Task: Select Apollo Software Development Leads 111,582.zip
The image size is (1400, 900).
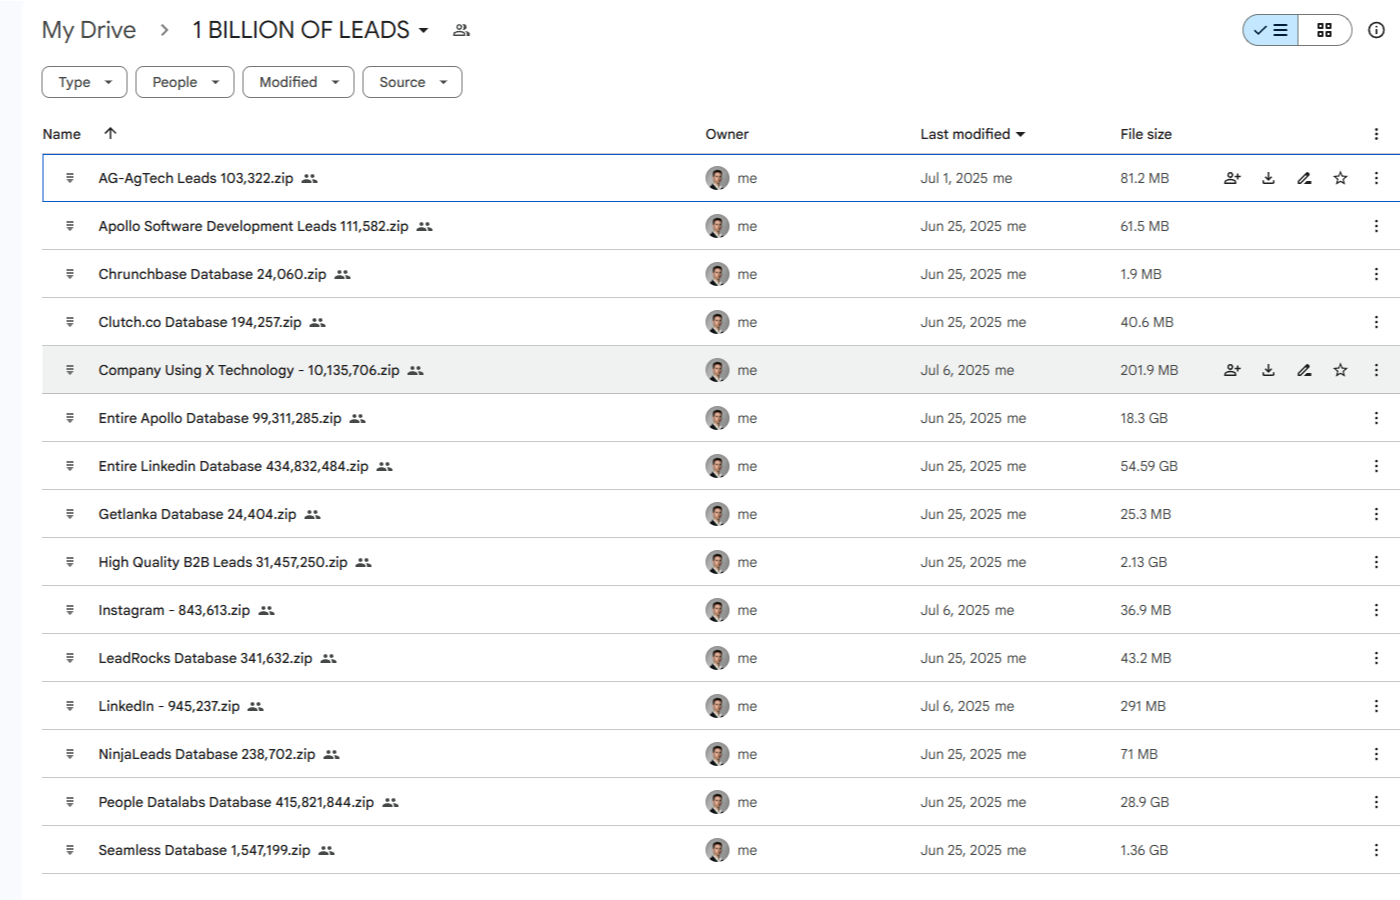Action: pos(253,226)
